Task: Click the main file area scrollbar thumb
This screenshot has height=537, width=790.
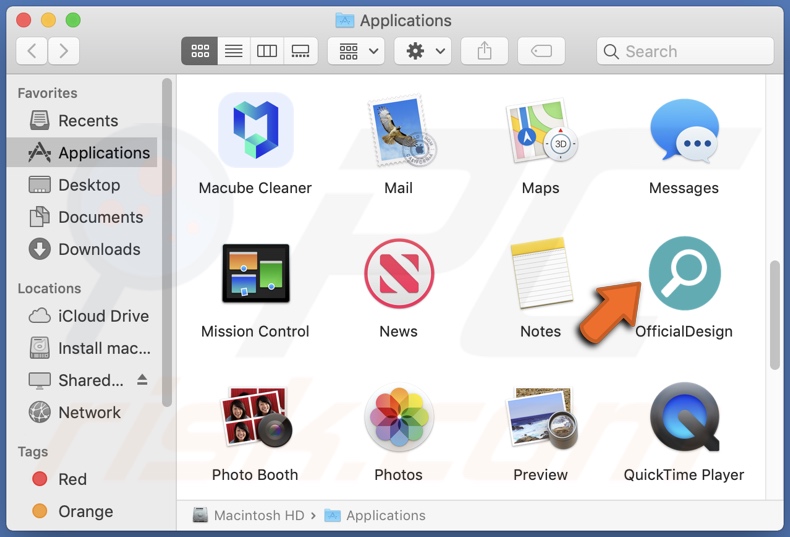Action: pyautogui.click(x=774, y=315)
